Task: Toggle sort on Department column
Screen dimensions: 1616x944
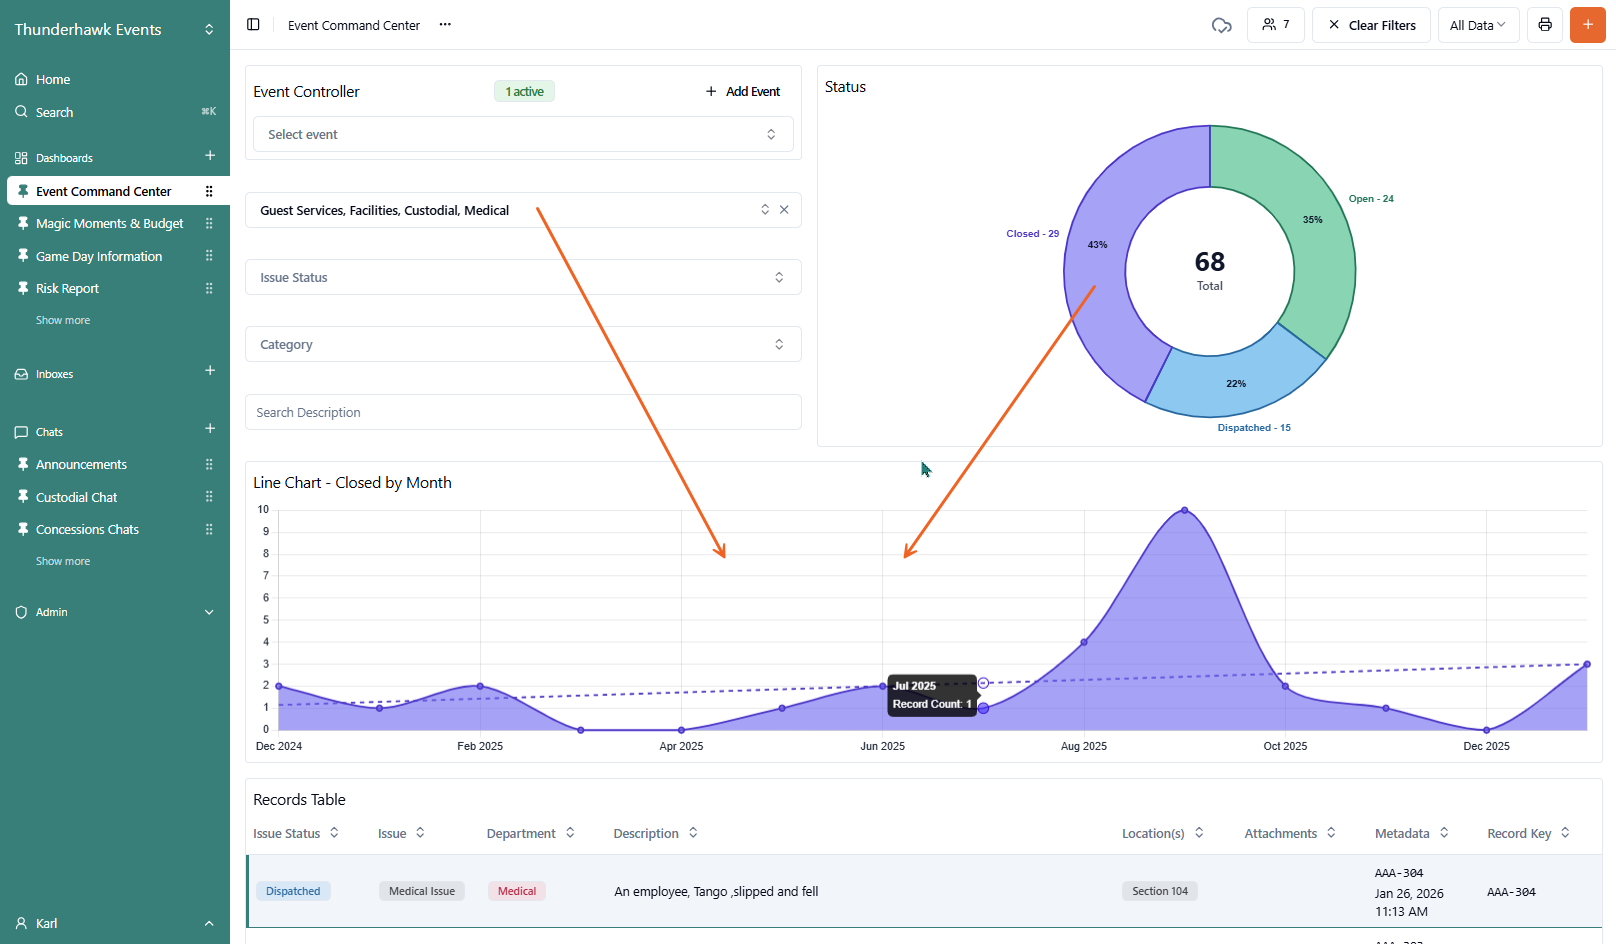Action: (x=570, y=833)
